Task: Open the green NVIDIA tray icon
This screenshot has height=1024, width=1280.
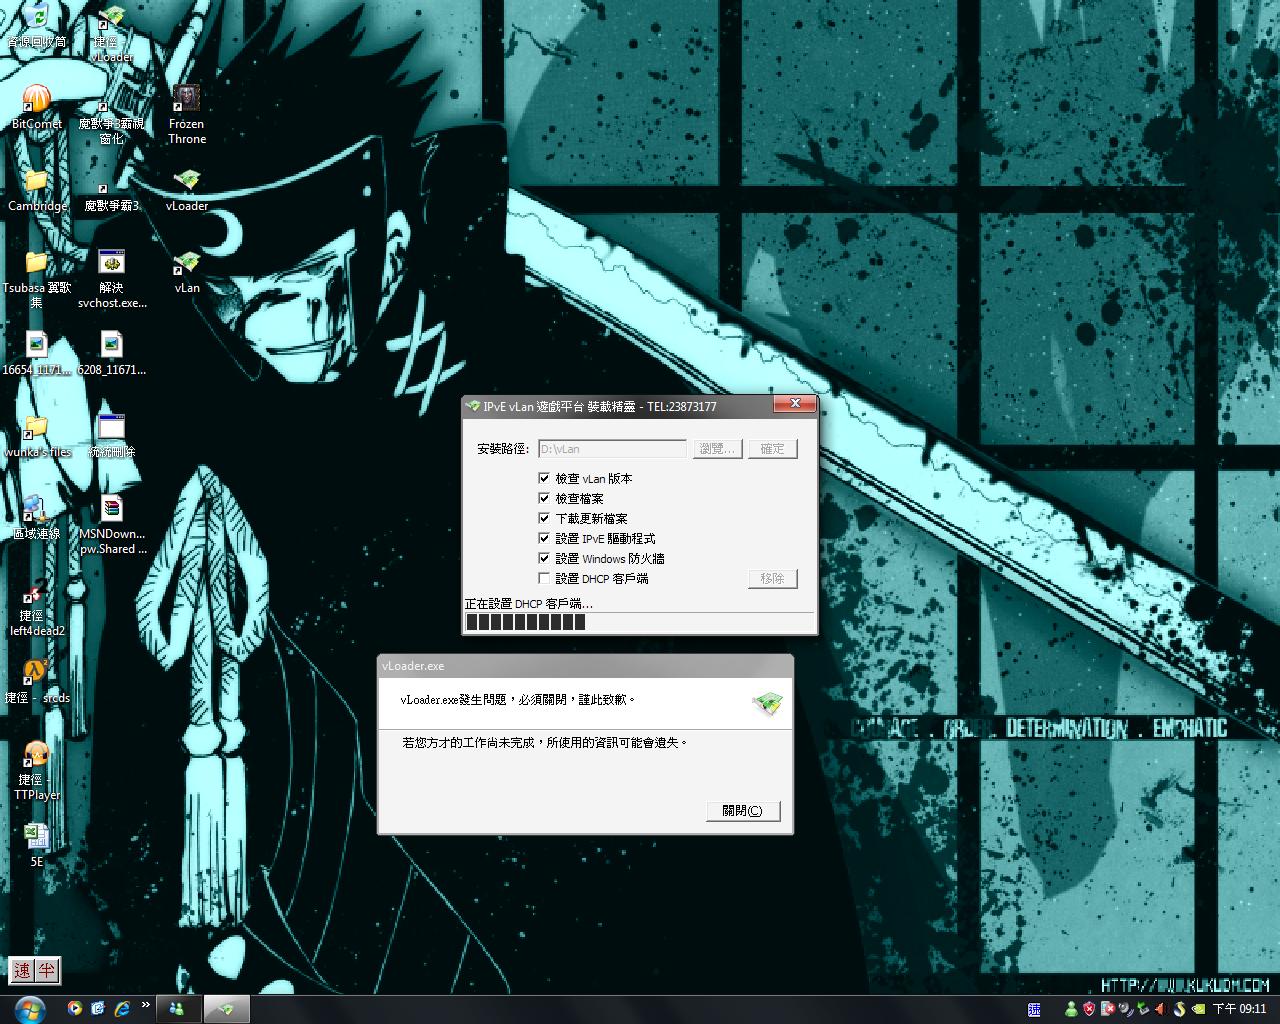Action: click(1197, 1009)
